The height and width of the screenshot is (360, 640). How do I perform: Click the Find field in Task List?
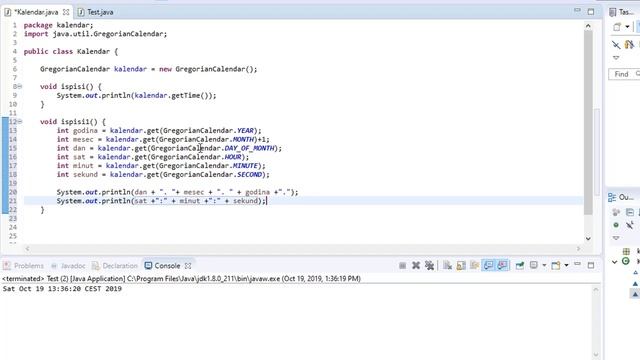tap(624, 74)
